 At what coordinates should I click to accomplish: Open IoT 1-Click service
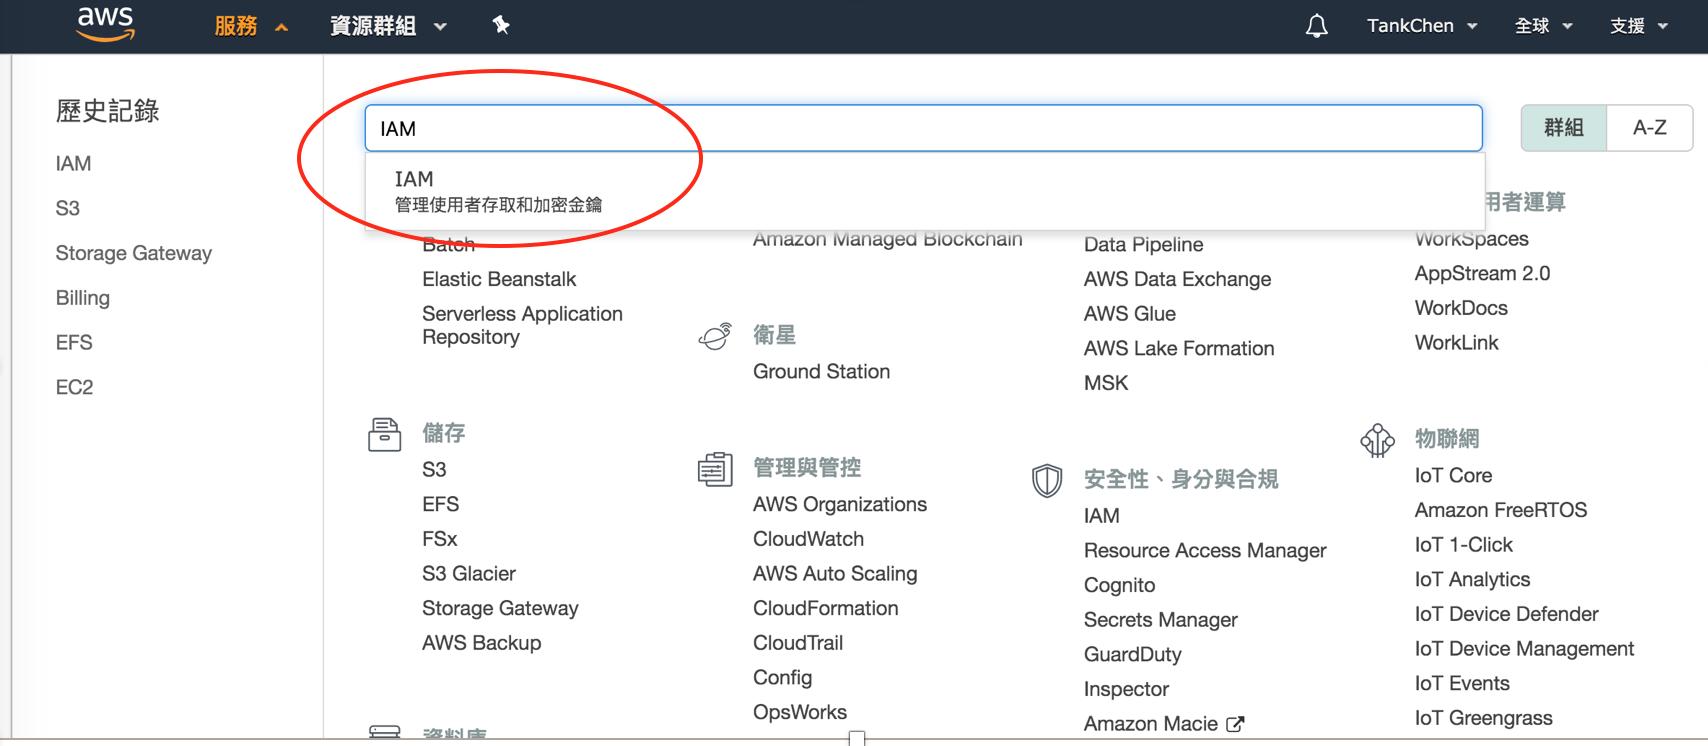[x=1463, y=545]
